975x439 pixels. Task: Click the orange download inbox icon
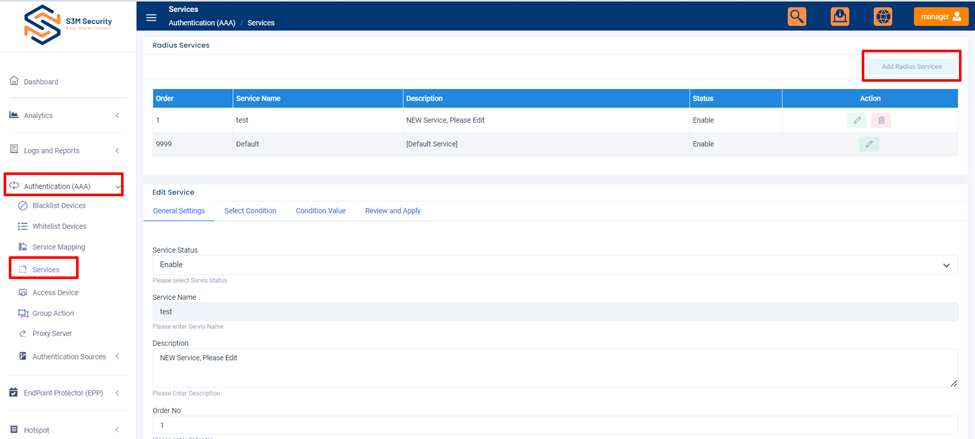pyautogui.click(x=840, y=17)
